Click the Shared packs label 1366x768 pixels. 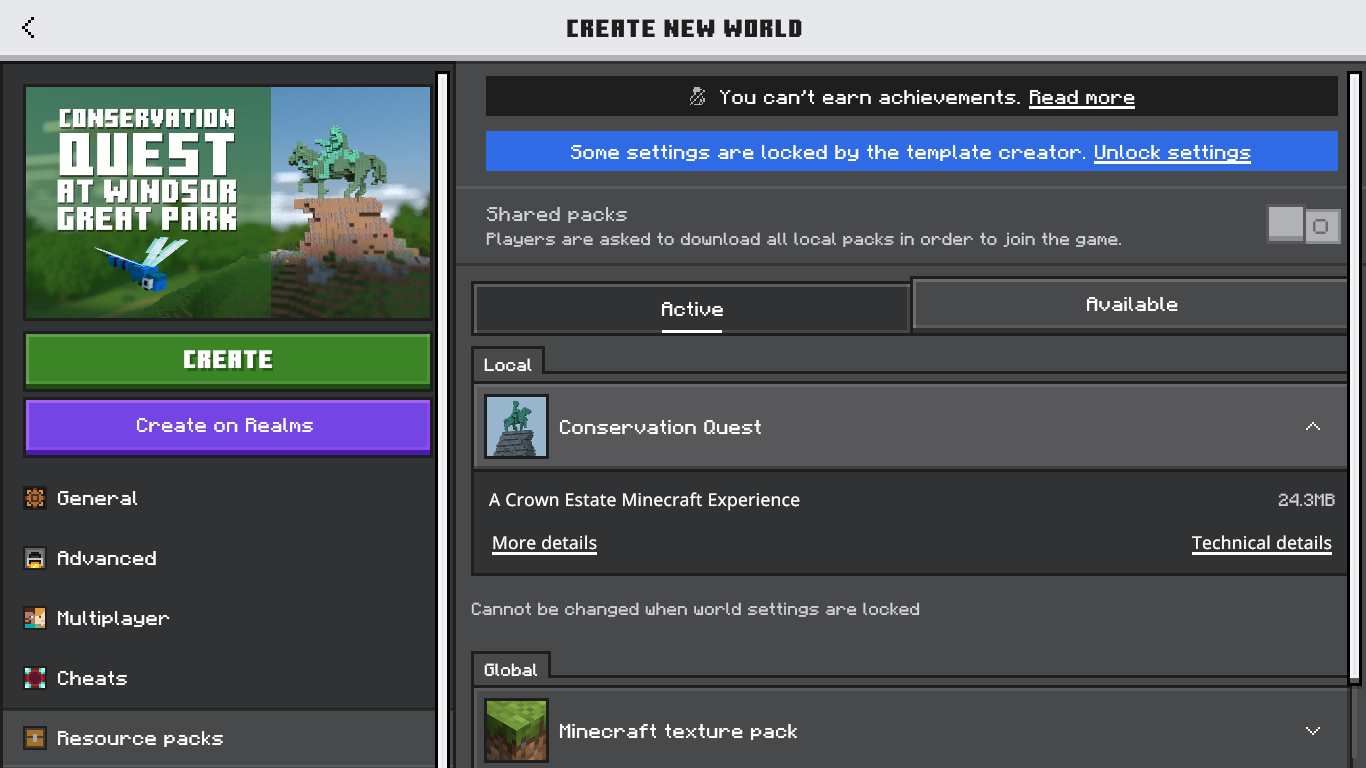click(556, 214)
